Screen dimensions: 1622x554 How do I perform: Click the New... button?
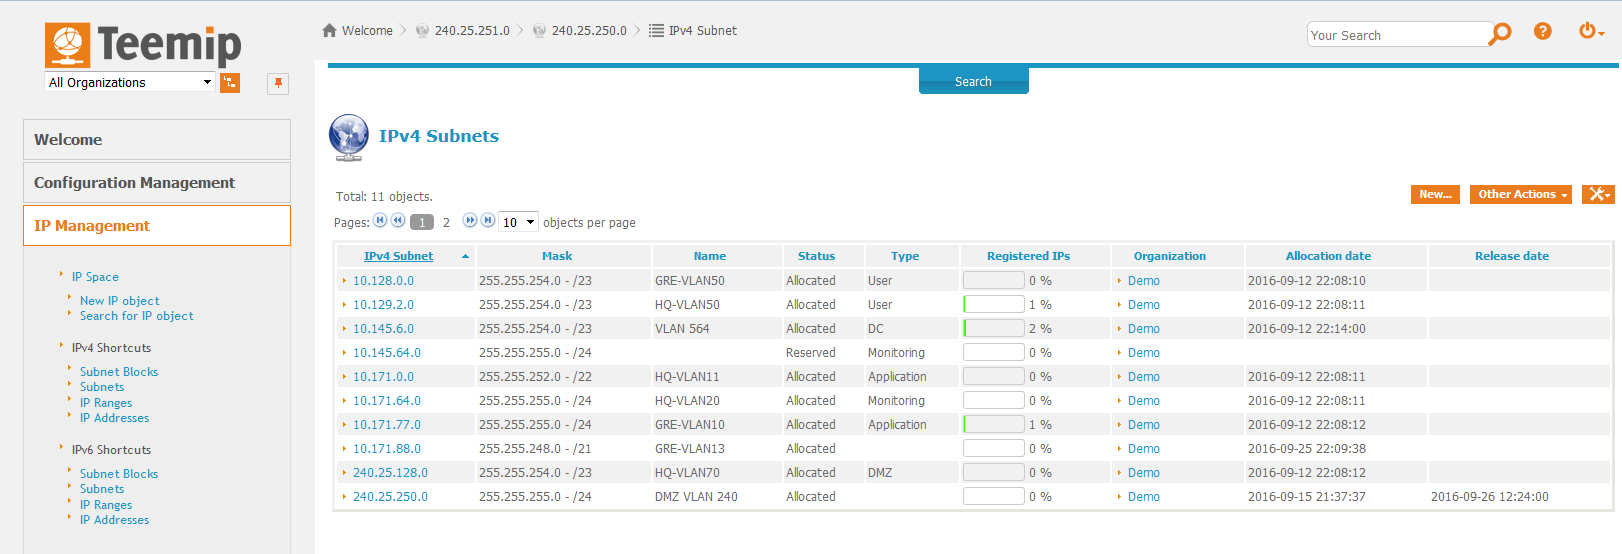tap(1435, 194)
